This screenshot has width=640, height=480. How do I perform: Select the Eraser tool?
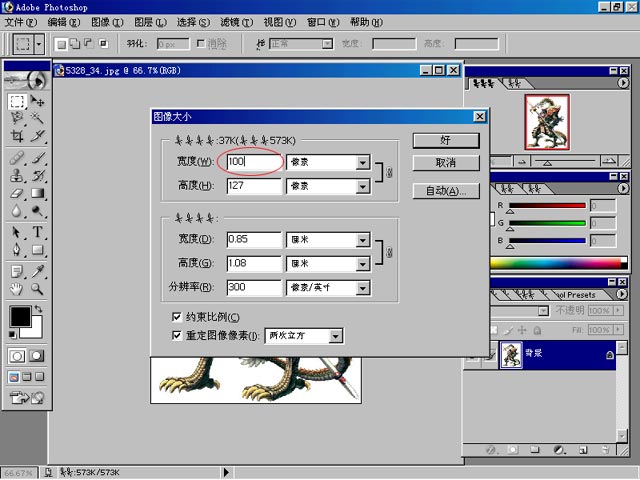pyautogui.click(x=17, y=193)
